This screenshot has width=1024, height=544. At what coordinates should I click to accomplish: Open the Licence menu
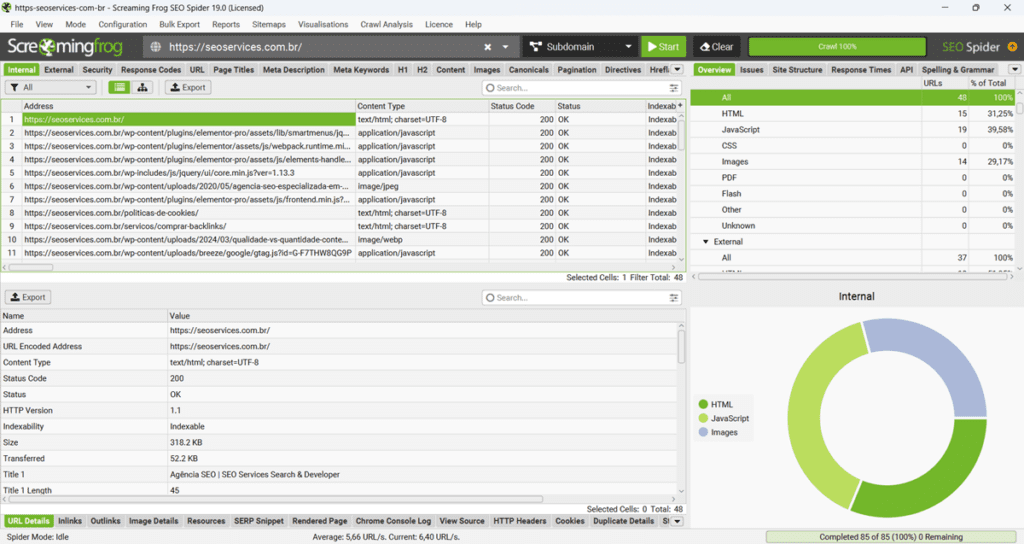click(439, 24)
